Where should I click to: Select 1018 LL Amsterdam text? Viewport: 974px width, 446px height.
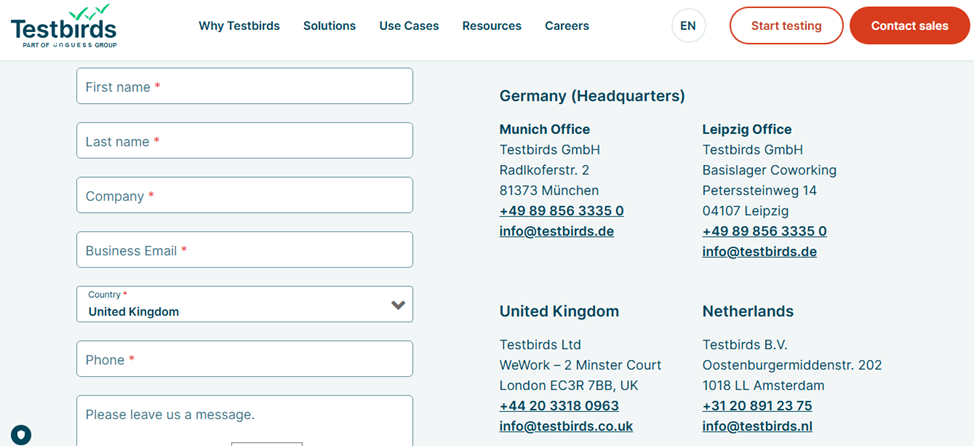(x=763, y=386)
